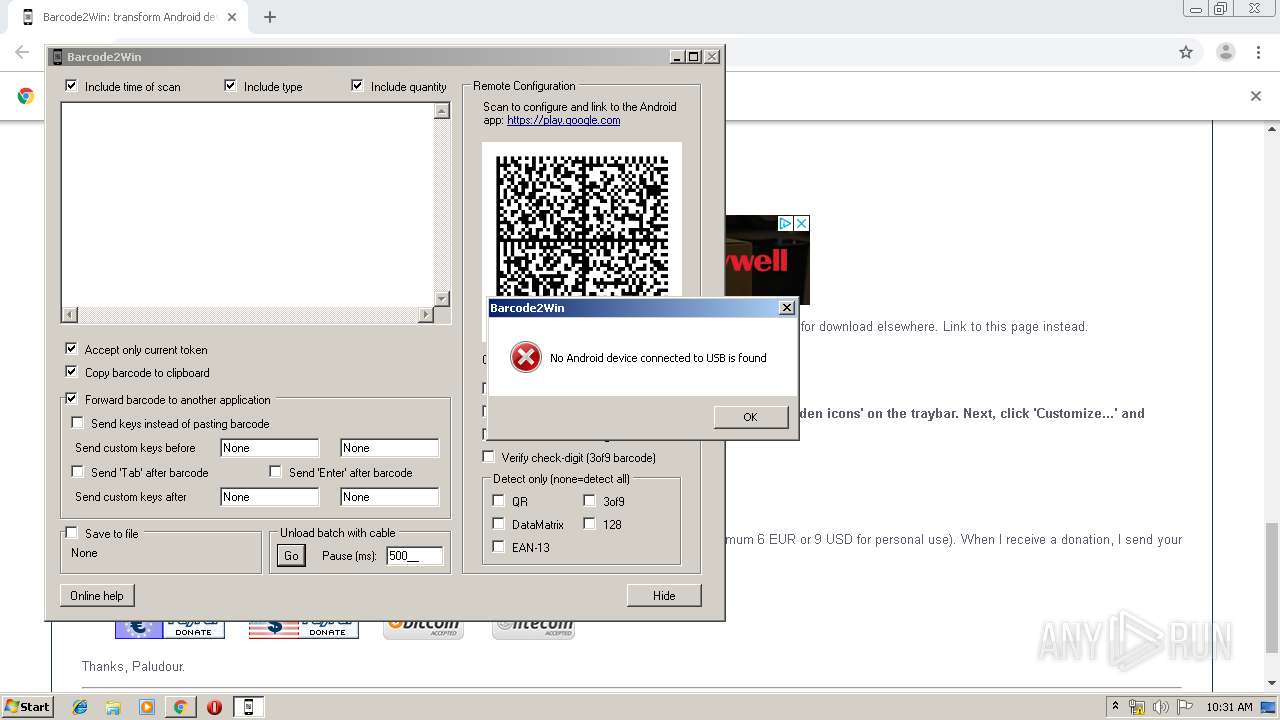1280x720 pixels.
Task: Enable 'Verify check-digit (3of9 barcode)'
Action: pyautogui.click(x=488, y=457)
